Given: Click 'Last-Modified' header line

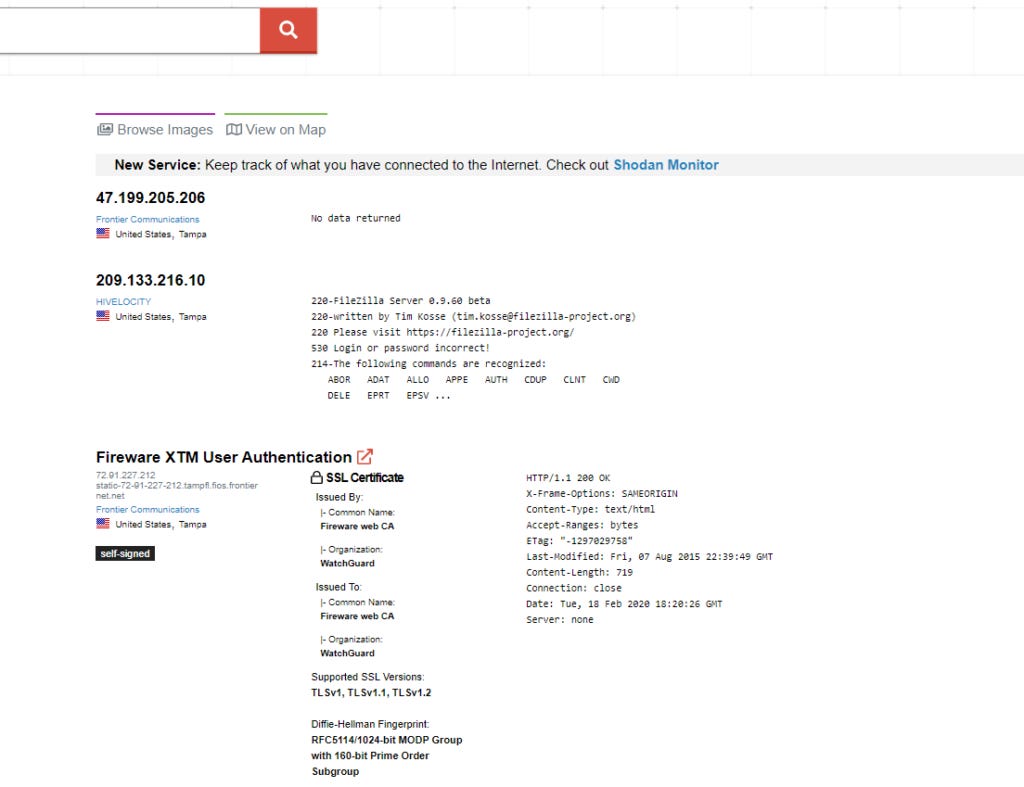Looking at the screenshot, I should pyautogui.click(x=649, y=557).
